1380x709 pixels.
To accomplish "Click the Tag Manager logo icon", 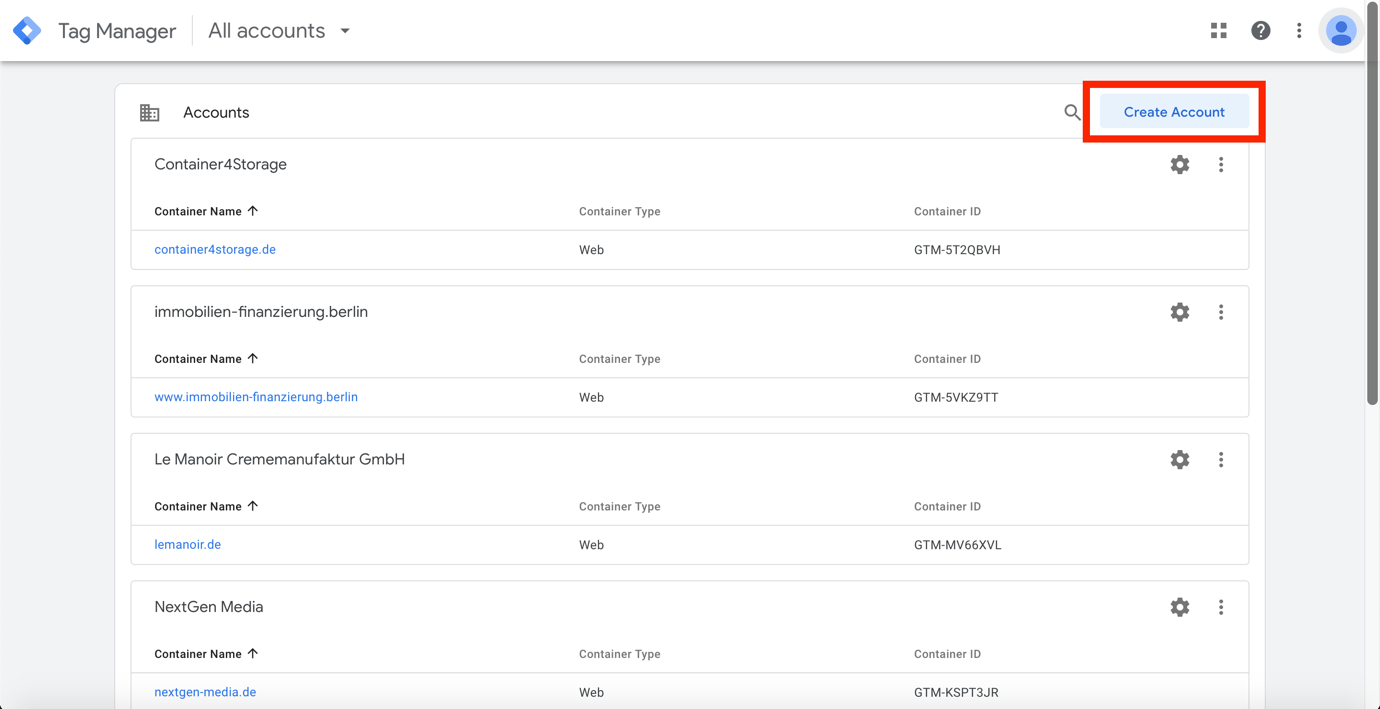I will pyautogui.click(x=27, y=31).
